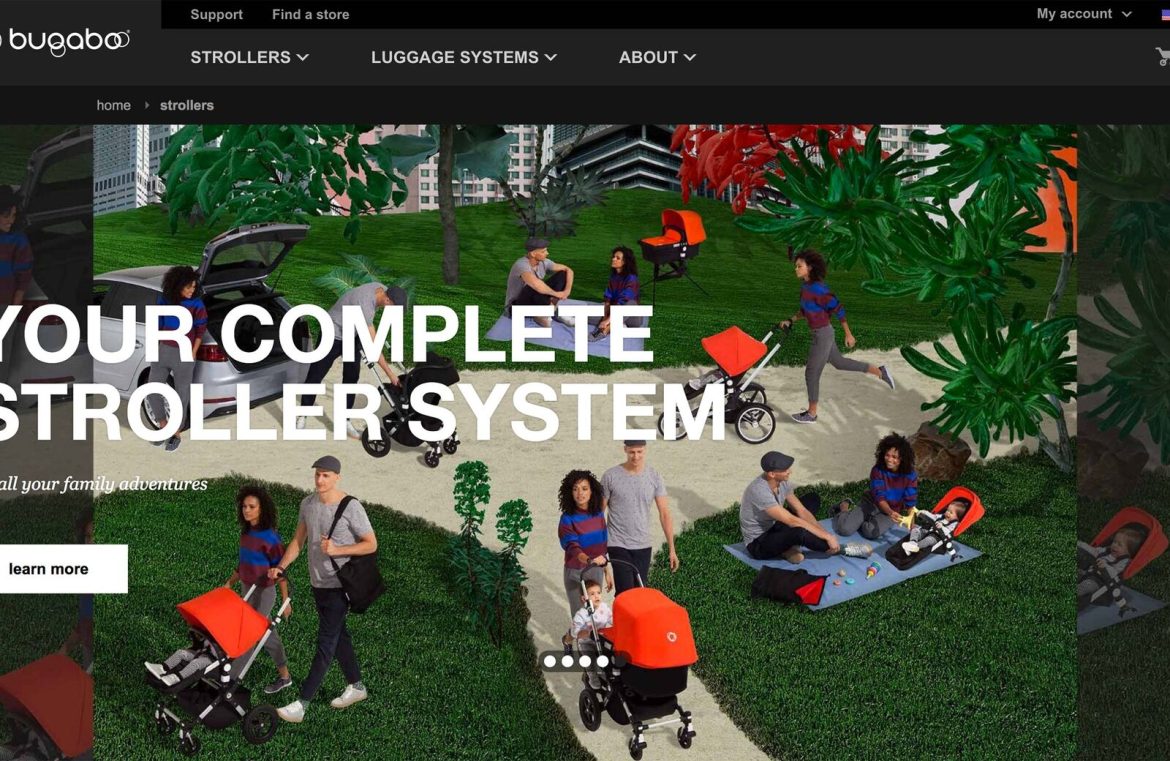Select the fourth carousel slide dot
The width and height of the screenshot is (1170, 761).
click(x=603, y=661)
